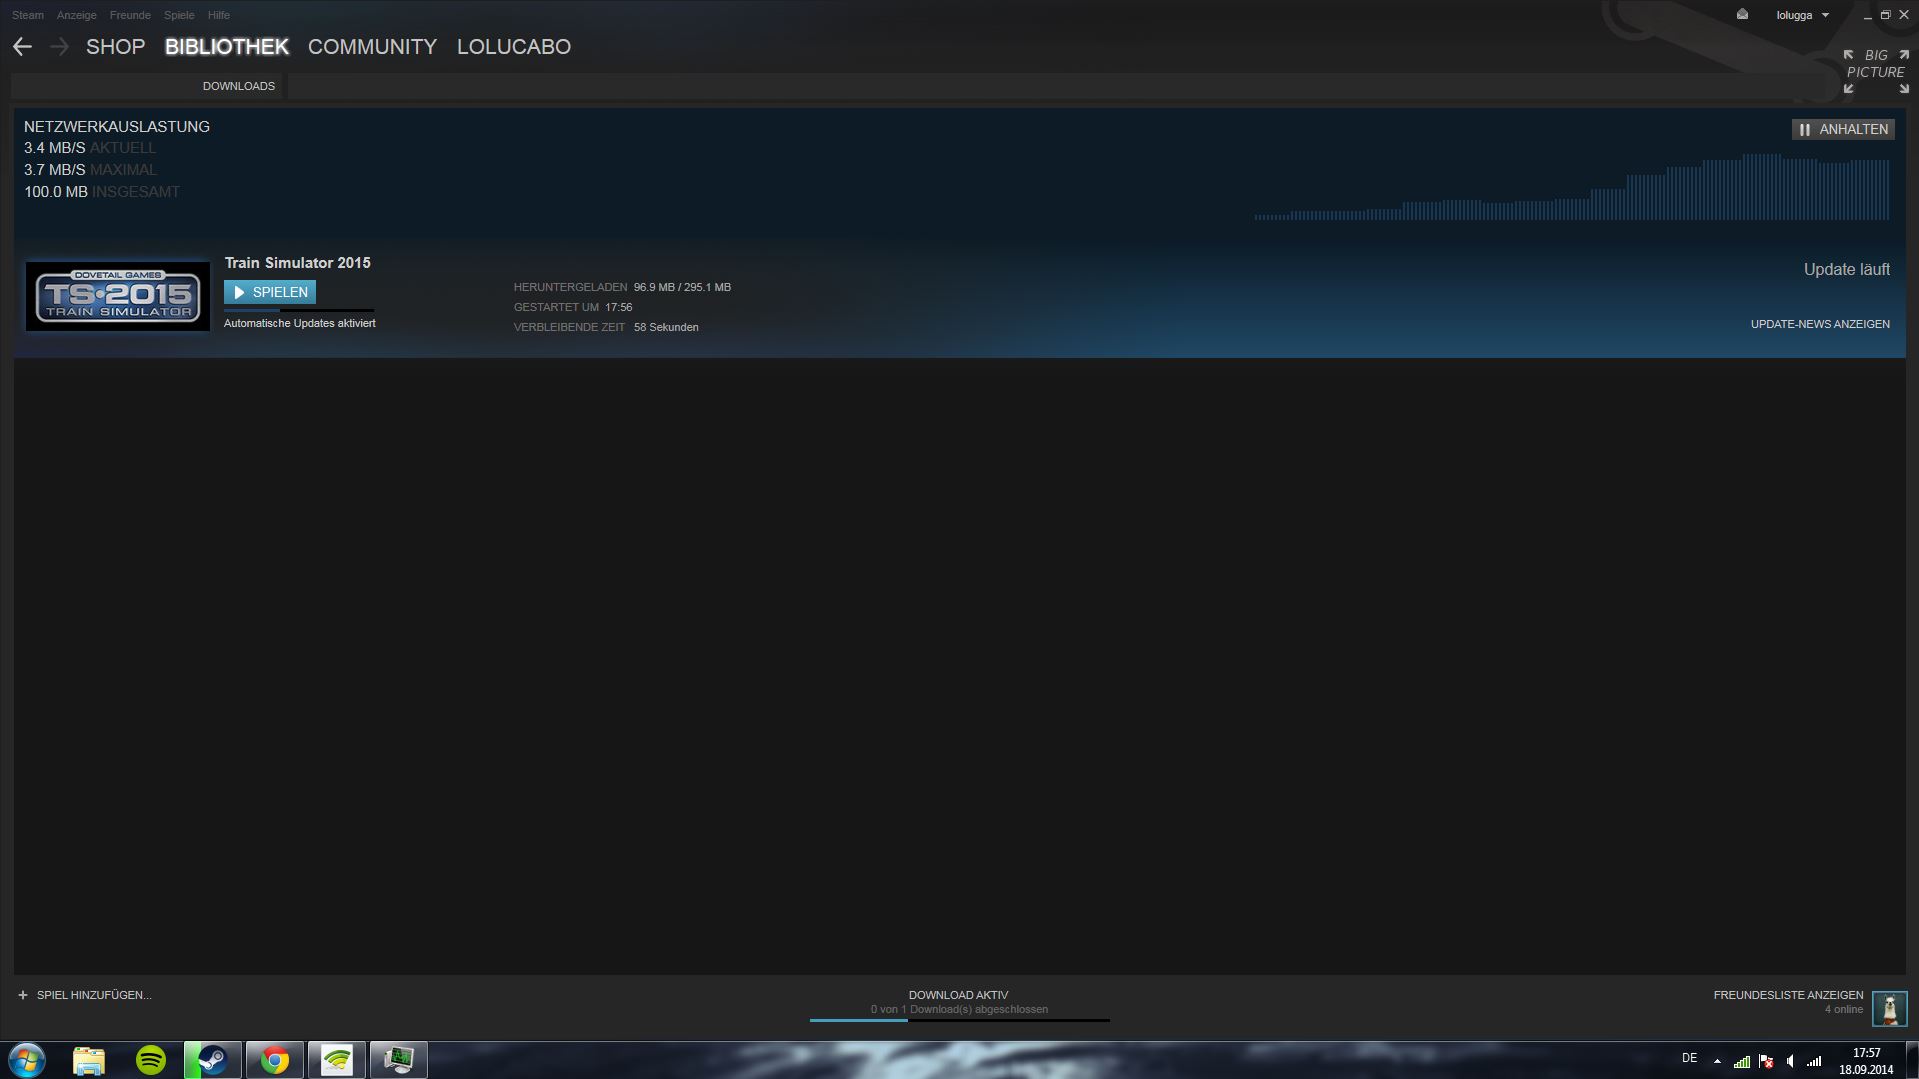Click the Train Simulator update progress bar

(x=299, y=310)
